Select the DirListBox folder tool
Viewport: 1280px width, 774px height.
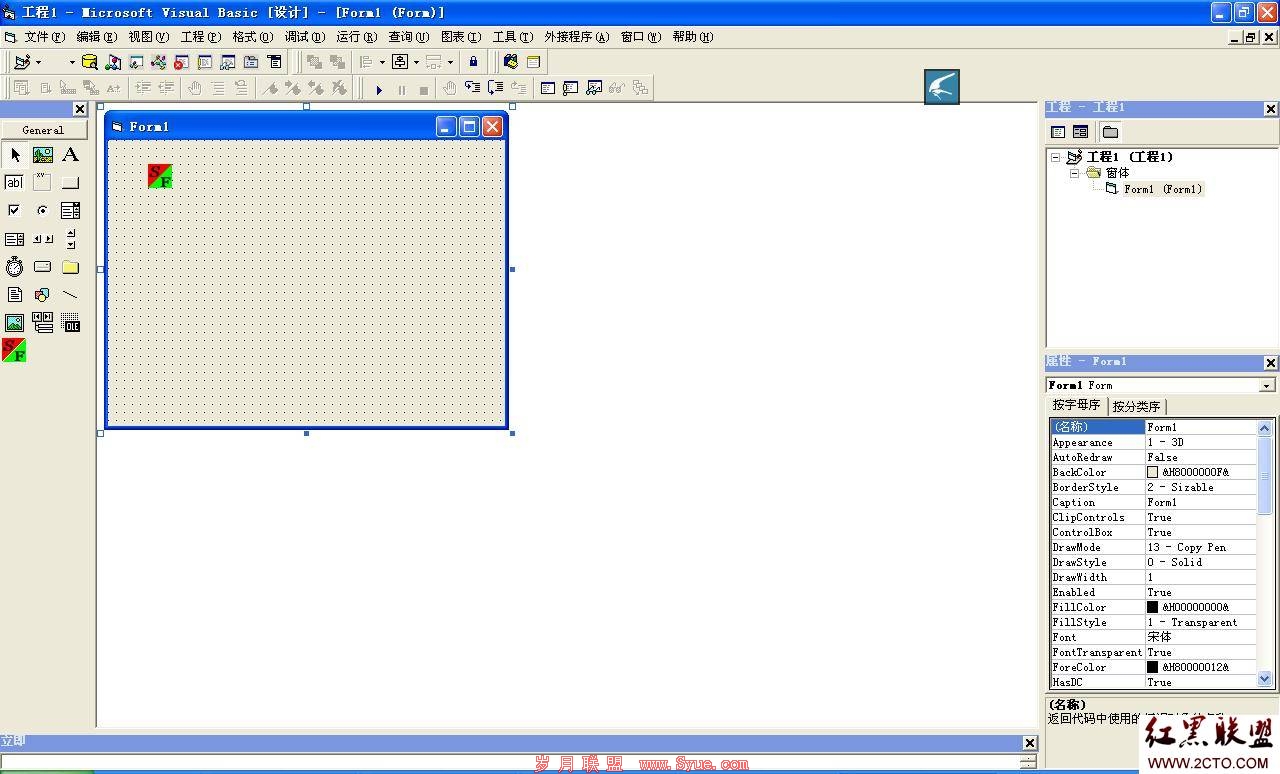70,267
